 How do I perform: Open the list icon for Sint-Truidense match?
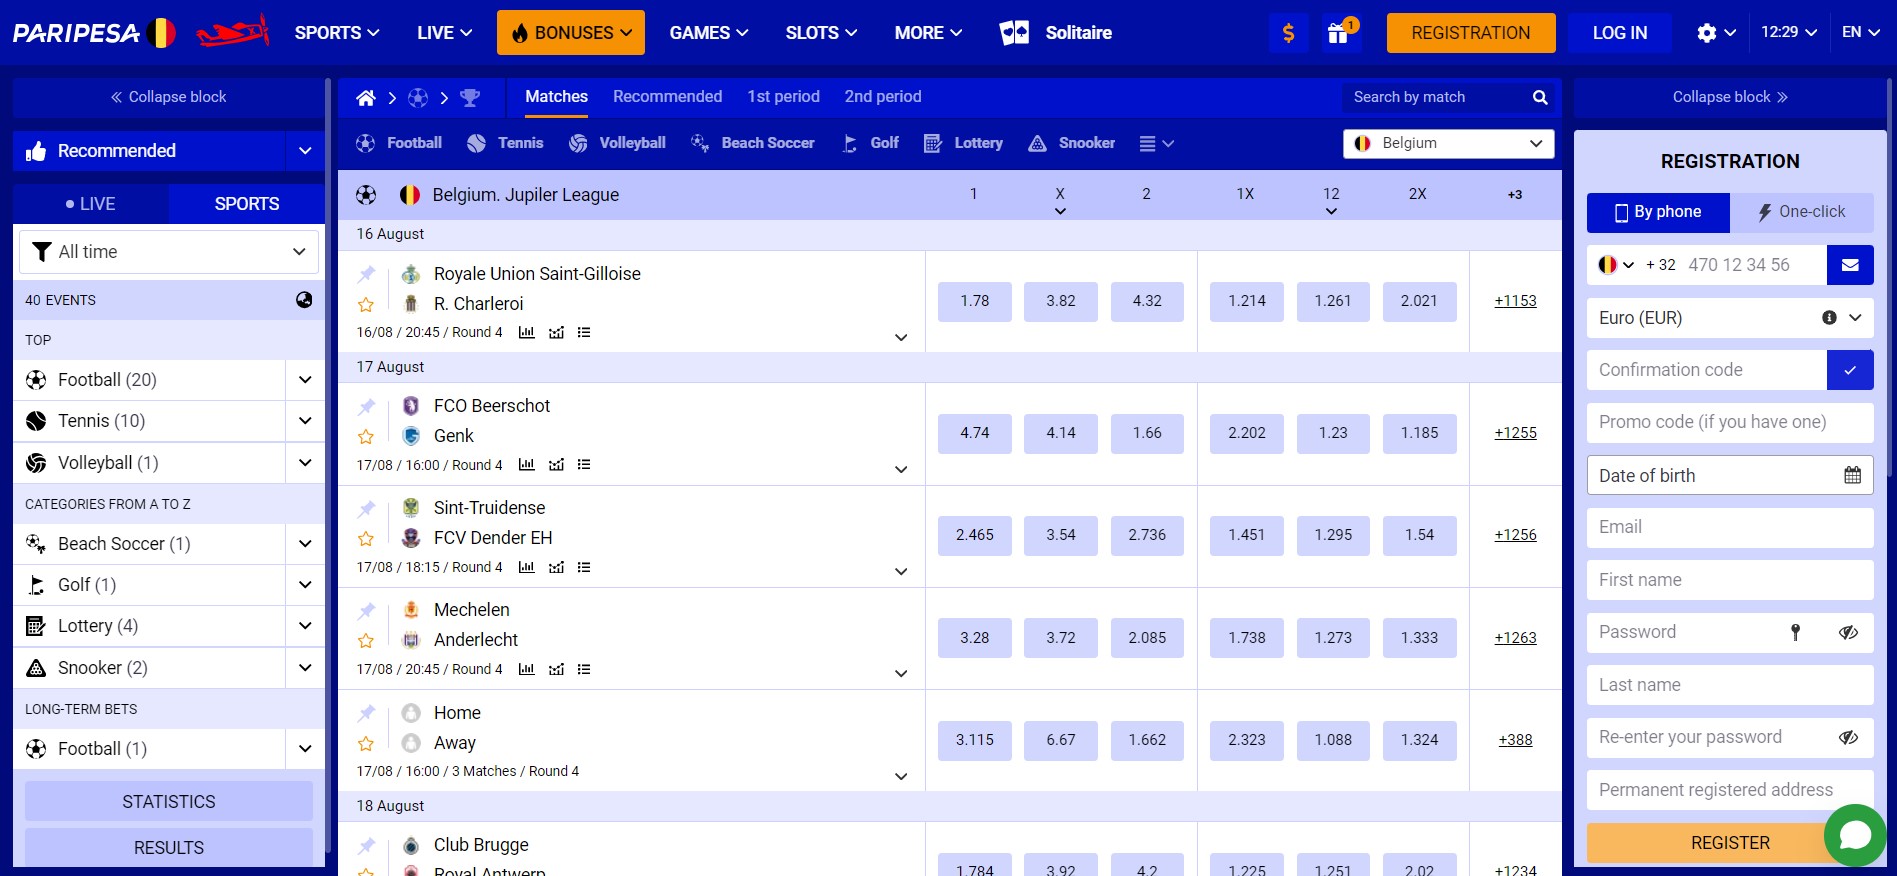coord(584,567)
